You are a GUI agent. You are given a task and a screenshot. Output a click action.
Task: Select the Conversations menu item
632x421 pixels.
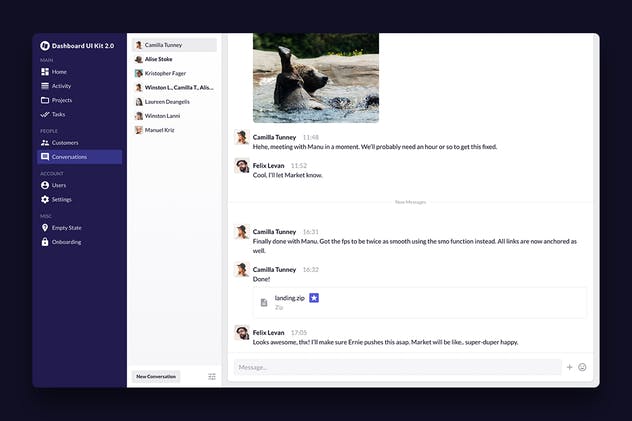pos(79,157)
